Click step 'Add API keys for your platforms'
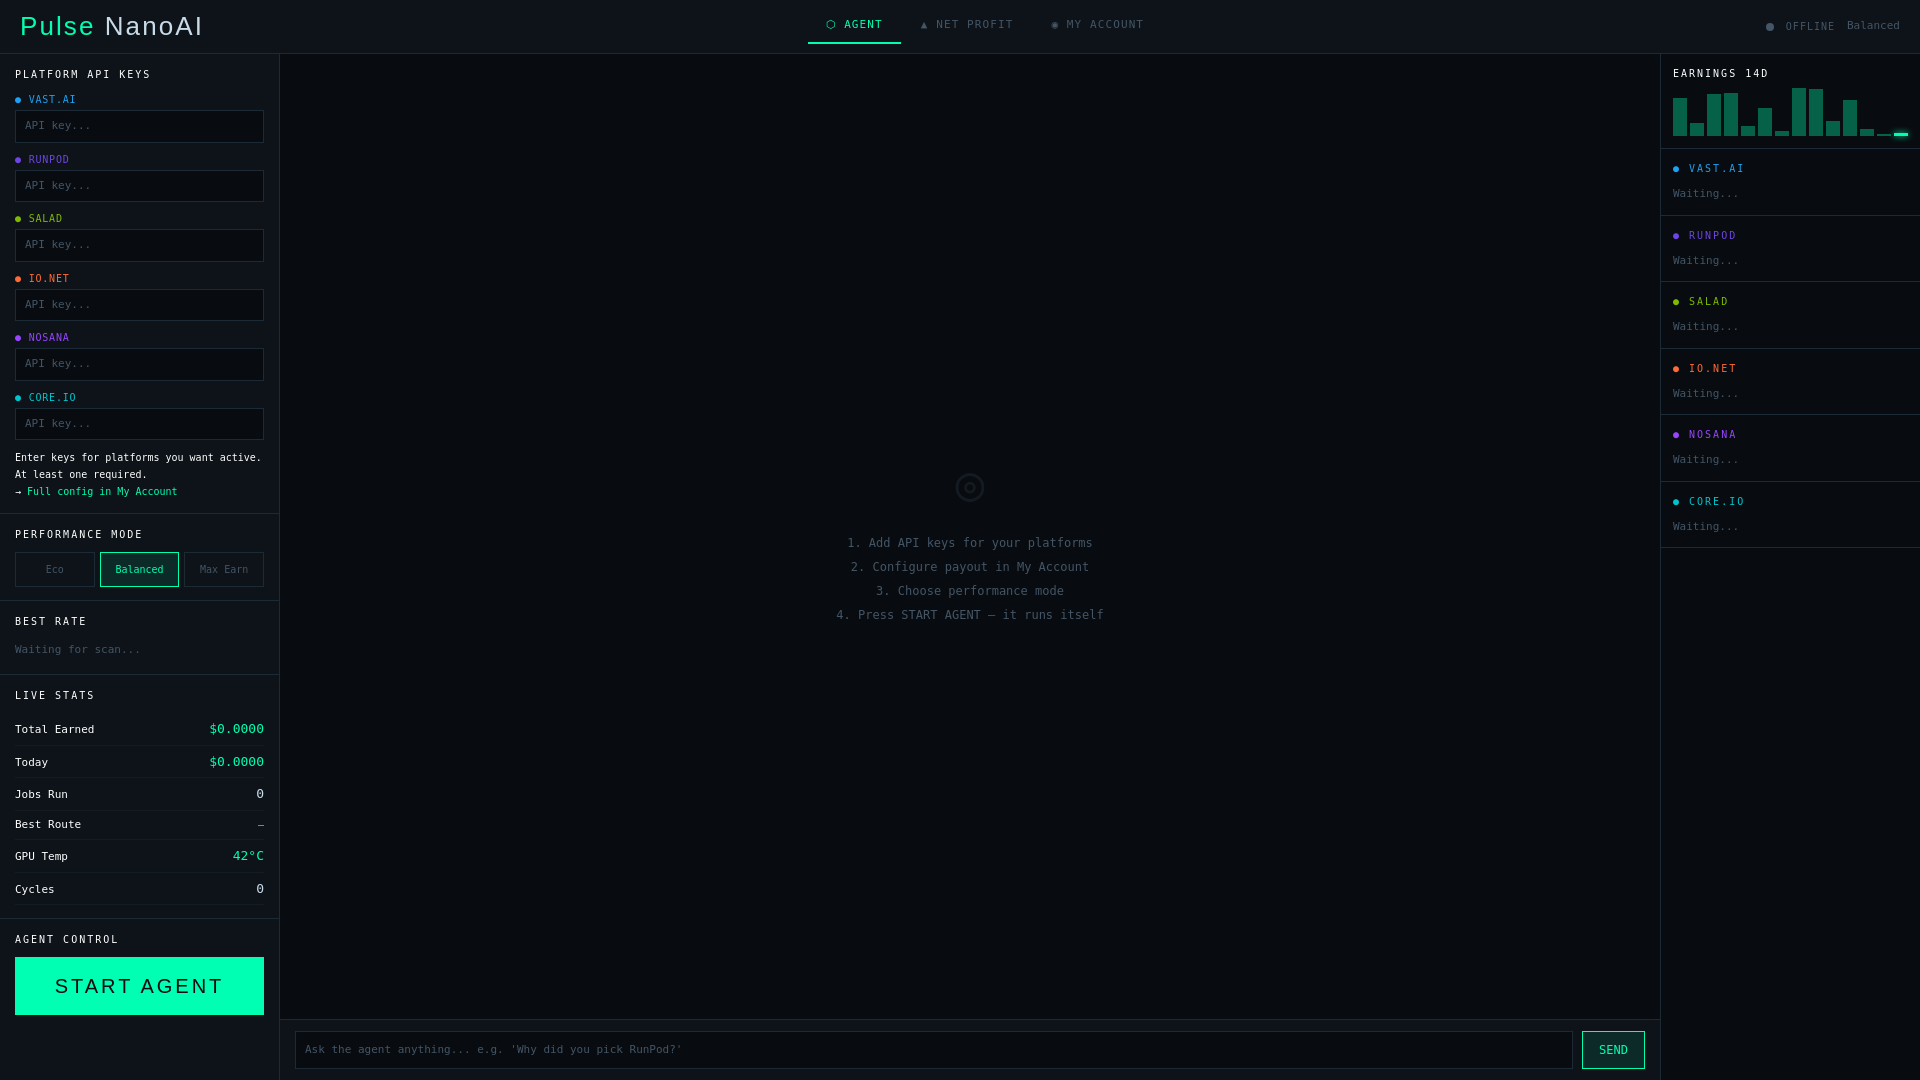This screenshot has height=1080, width=1920. (x=970, y=543)
